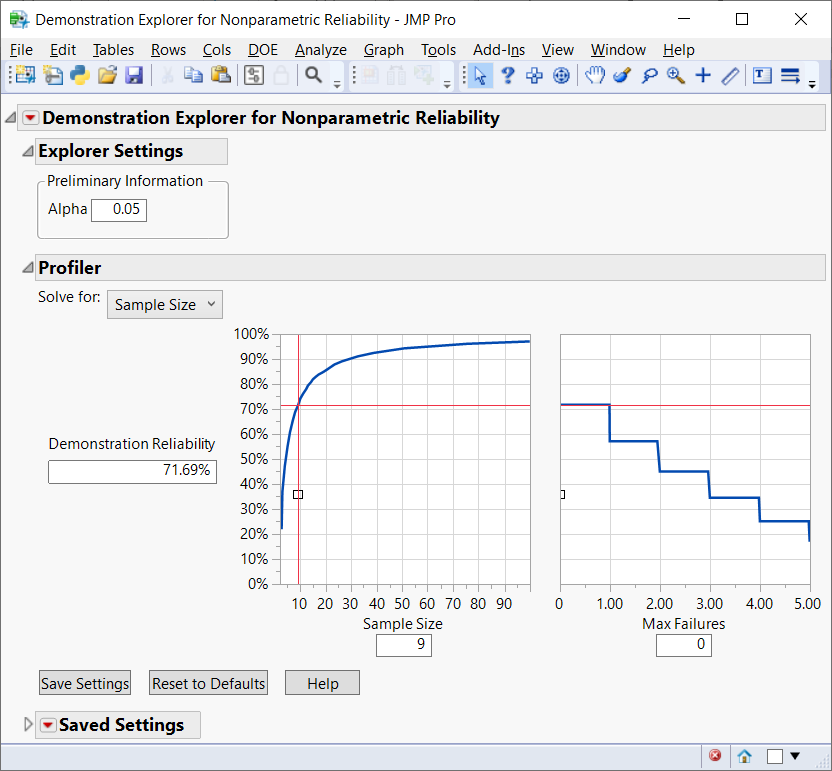The image size is (832, 771).
Task: Open the Analyze menu
Action: 321,50
